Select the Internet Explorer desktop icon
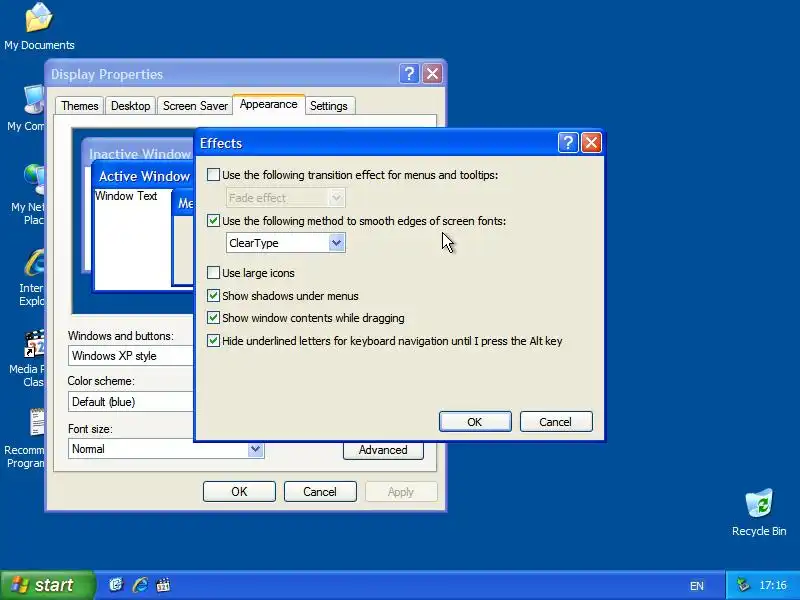Image resolution: width=800 pixels, height=600 pixels. click(x=32, y=278)
